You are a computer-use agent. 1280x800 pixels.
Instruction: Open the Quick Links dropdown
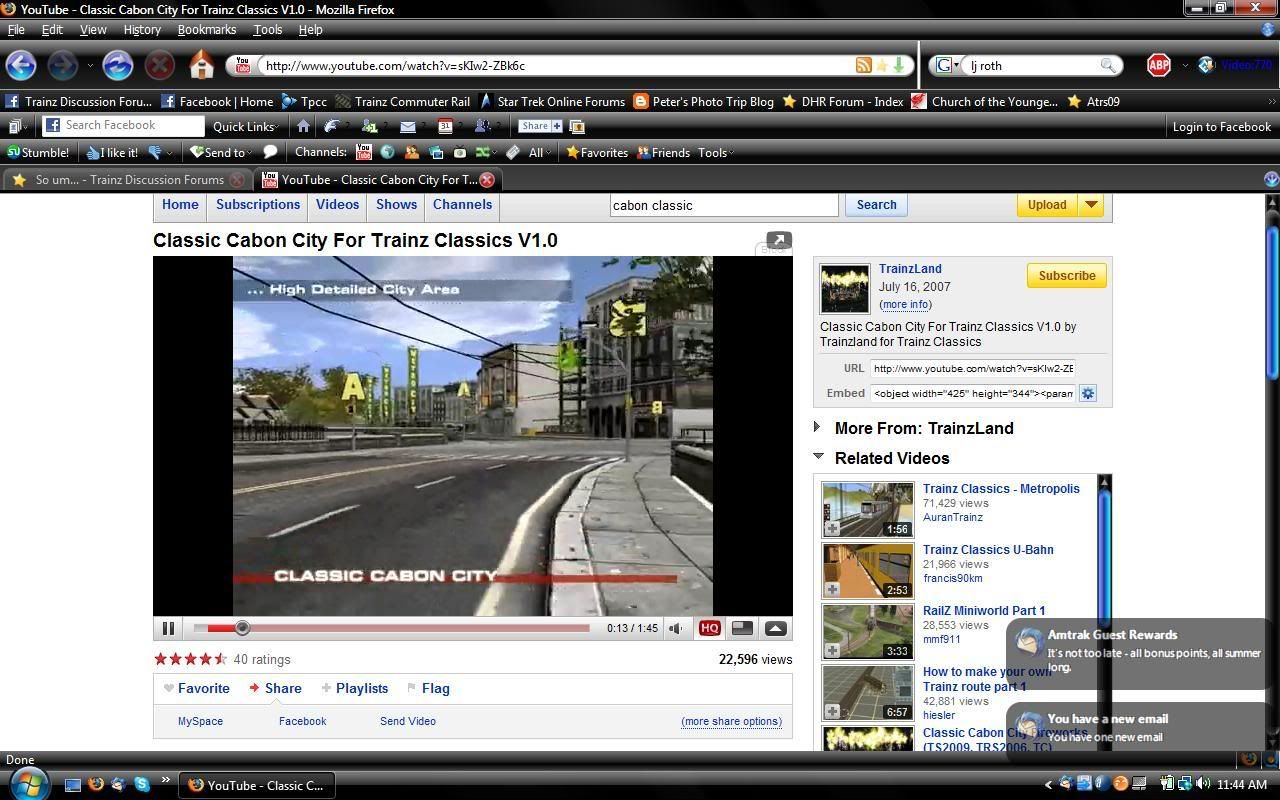246,127
